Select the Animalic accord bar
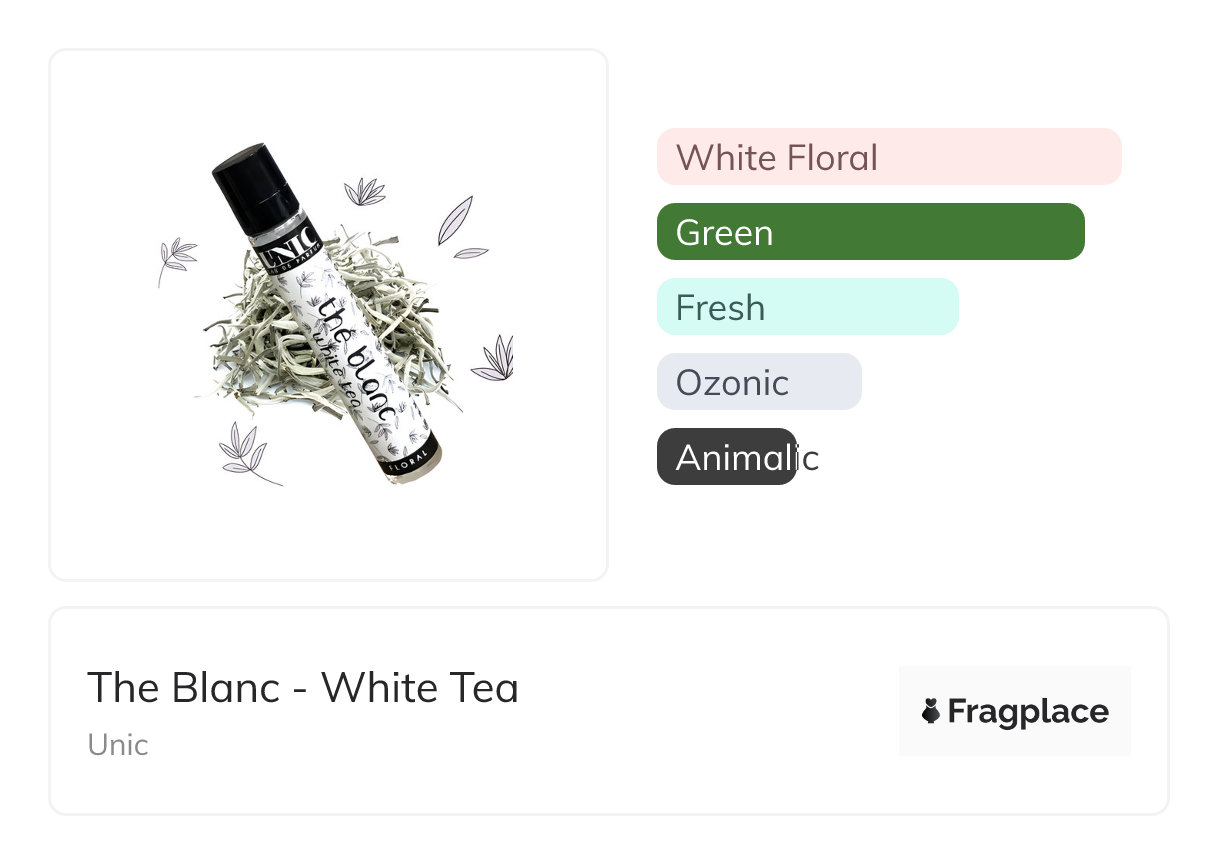Screen dimensions: 1218x864 click(x=727, y=457)
